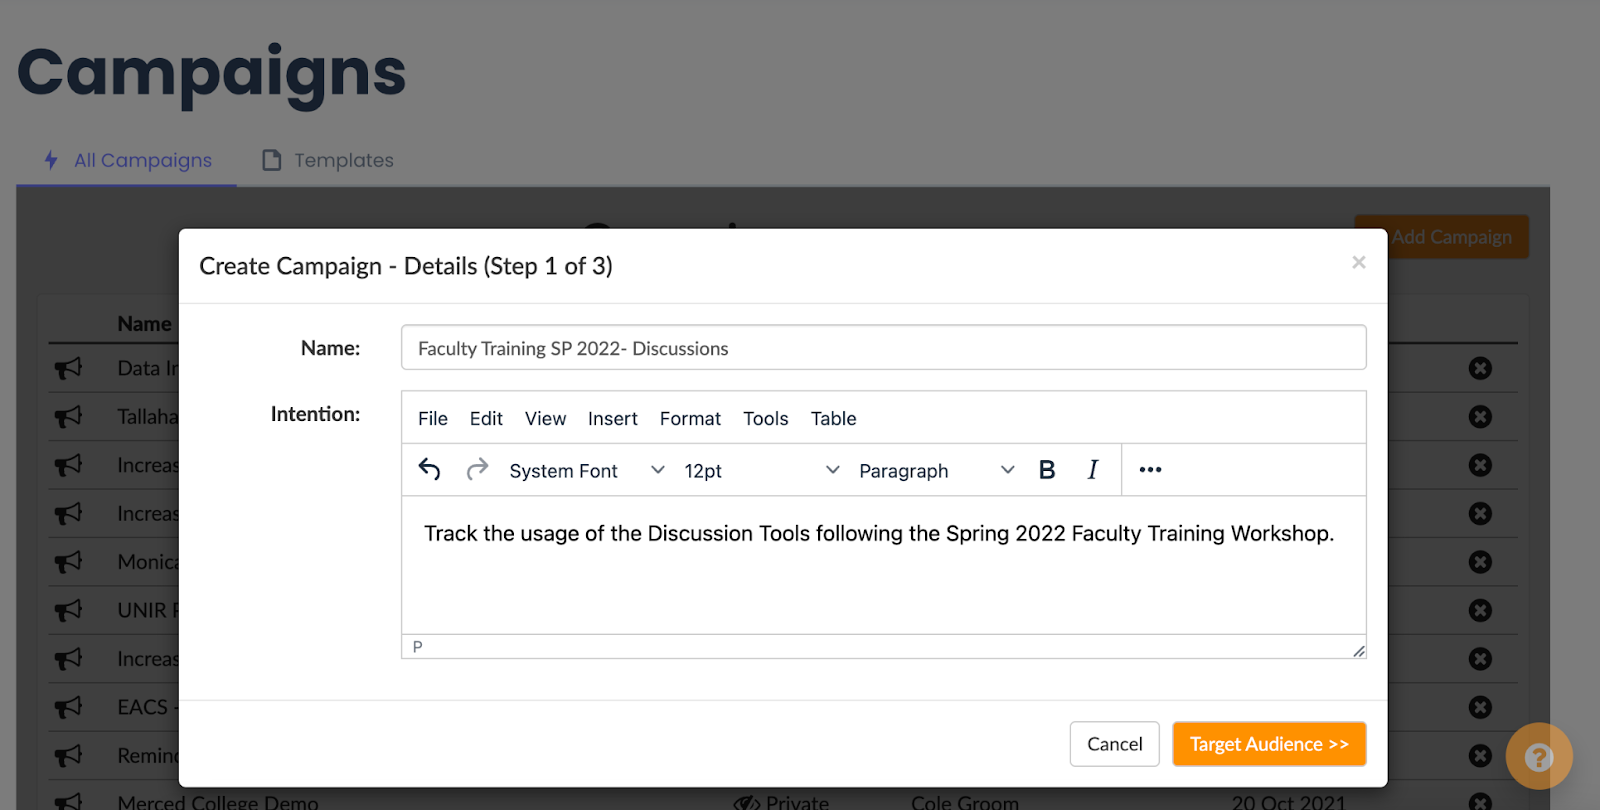Open the Table menu in editor

click(833, 419)
